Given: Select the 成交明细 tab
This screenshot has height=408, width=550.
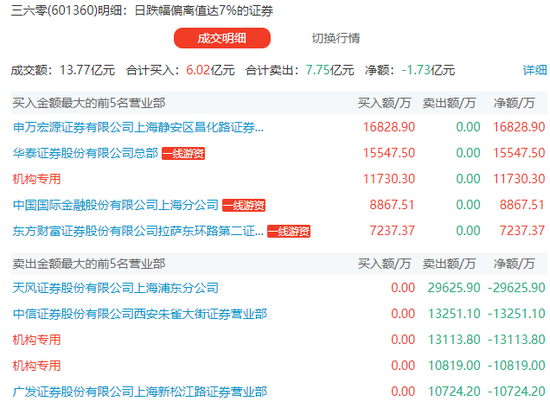Looking at the screenshot, I should 222,38.
